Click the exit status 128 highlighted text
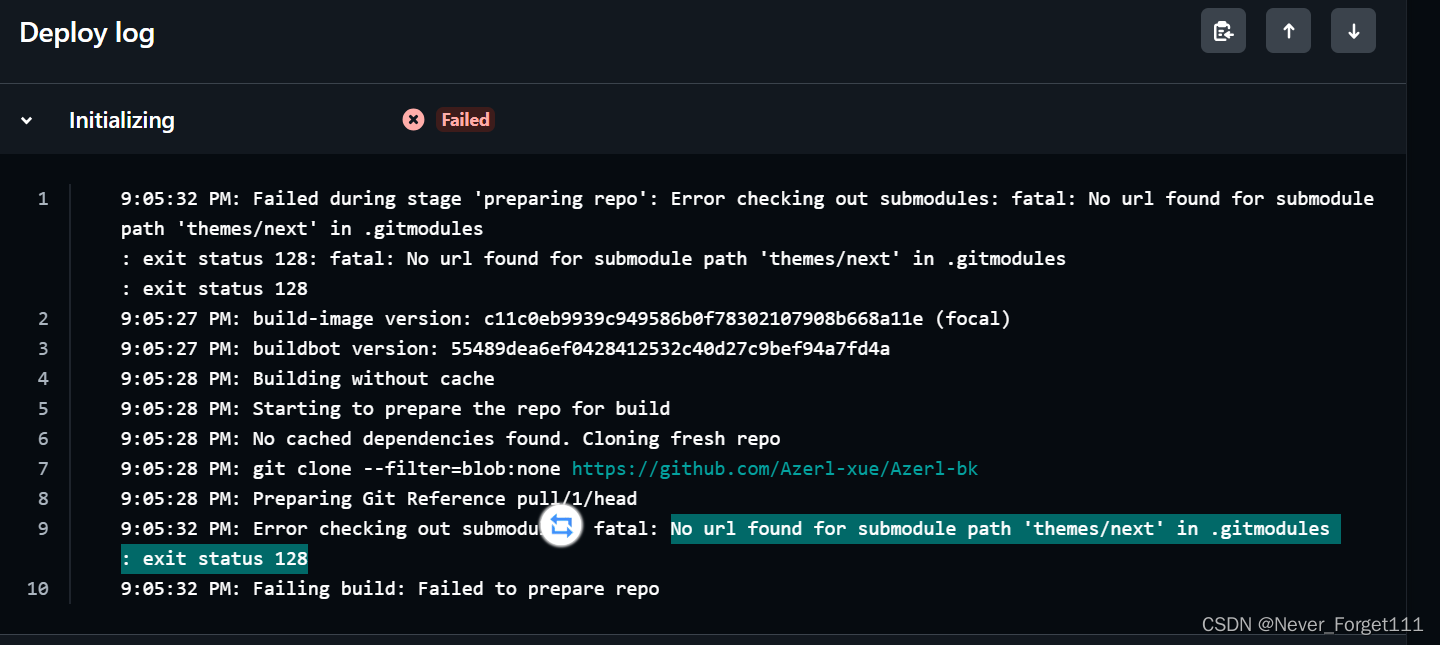 213,558
